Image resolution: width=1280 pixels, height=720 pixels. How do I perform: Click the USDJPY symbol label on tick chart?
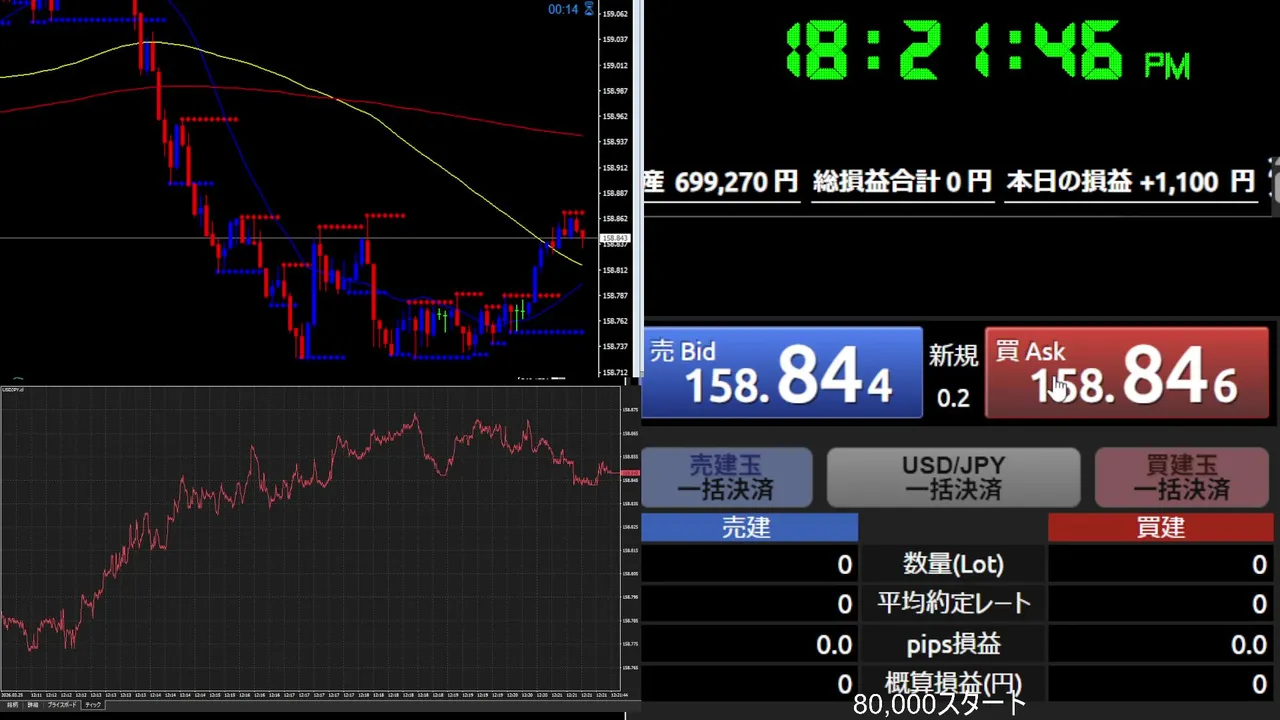[x=13, y=389]
